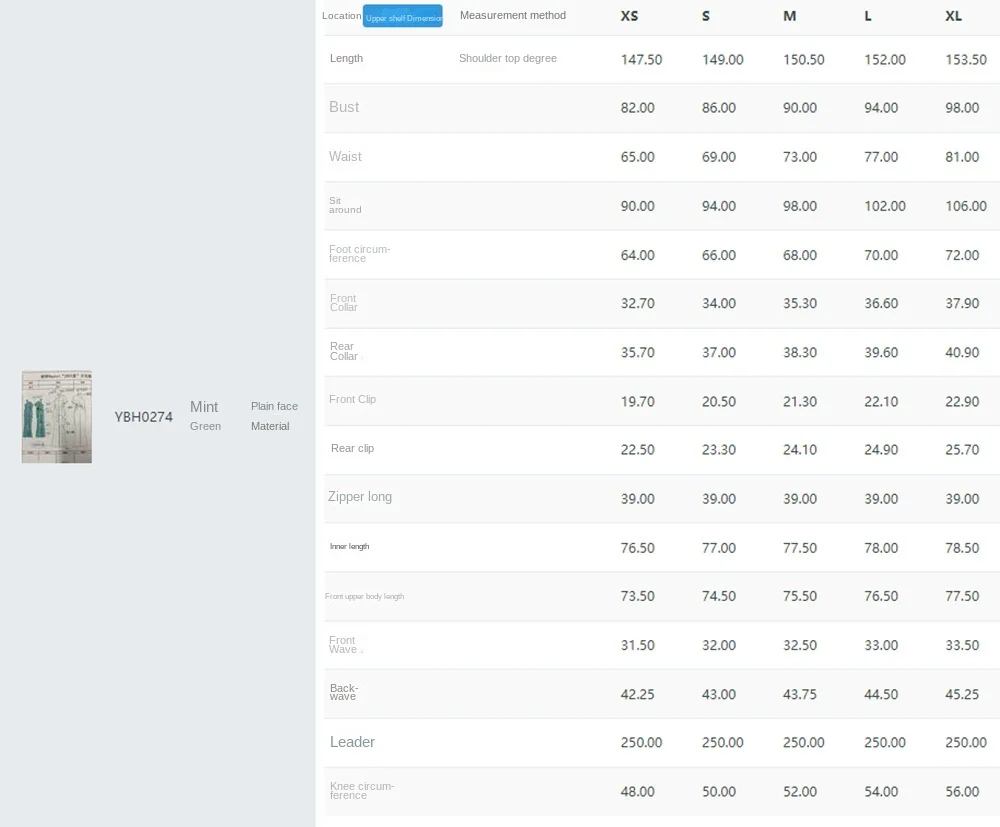Select the Zipper long row label
This screenshot has width=1000, height=827.
point(360,497)
